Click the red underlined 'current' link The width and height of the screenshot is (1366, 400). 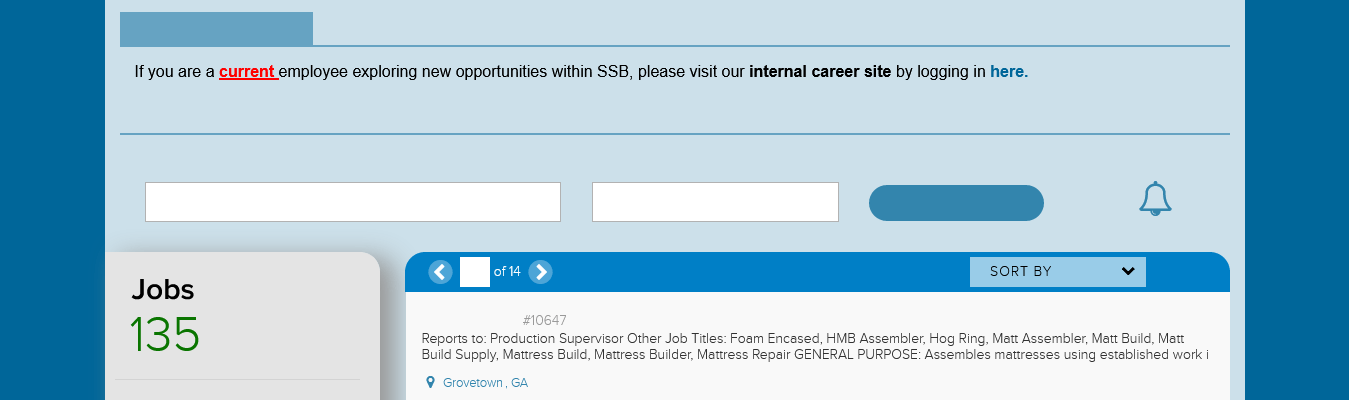pyautogui.click(x=247, y=72)
